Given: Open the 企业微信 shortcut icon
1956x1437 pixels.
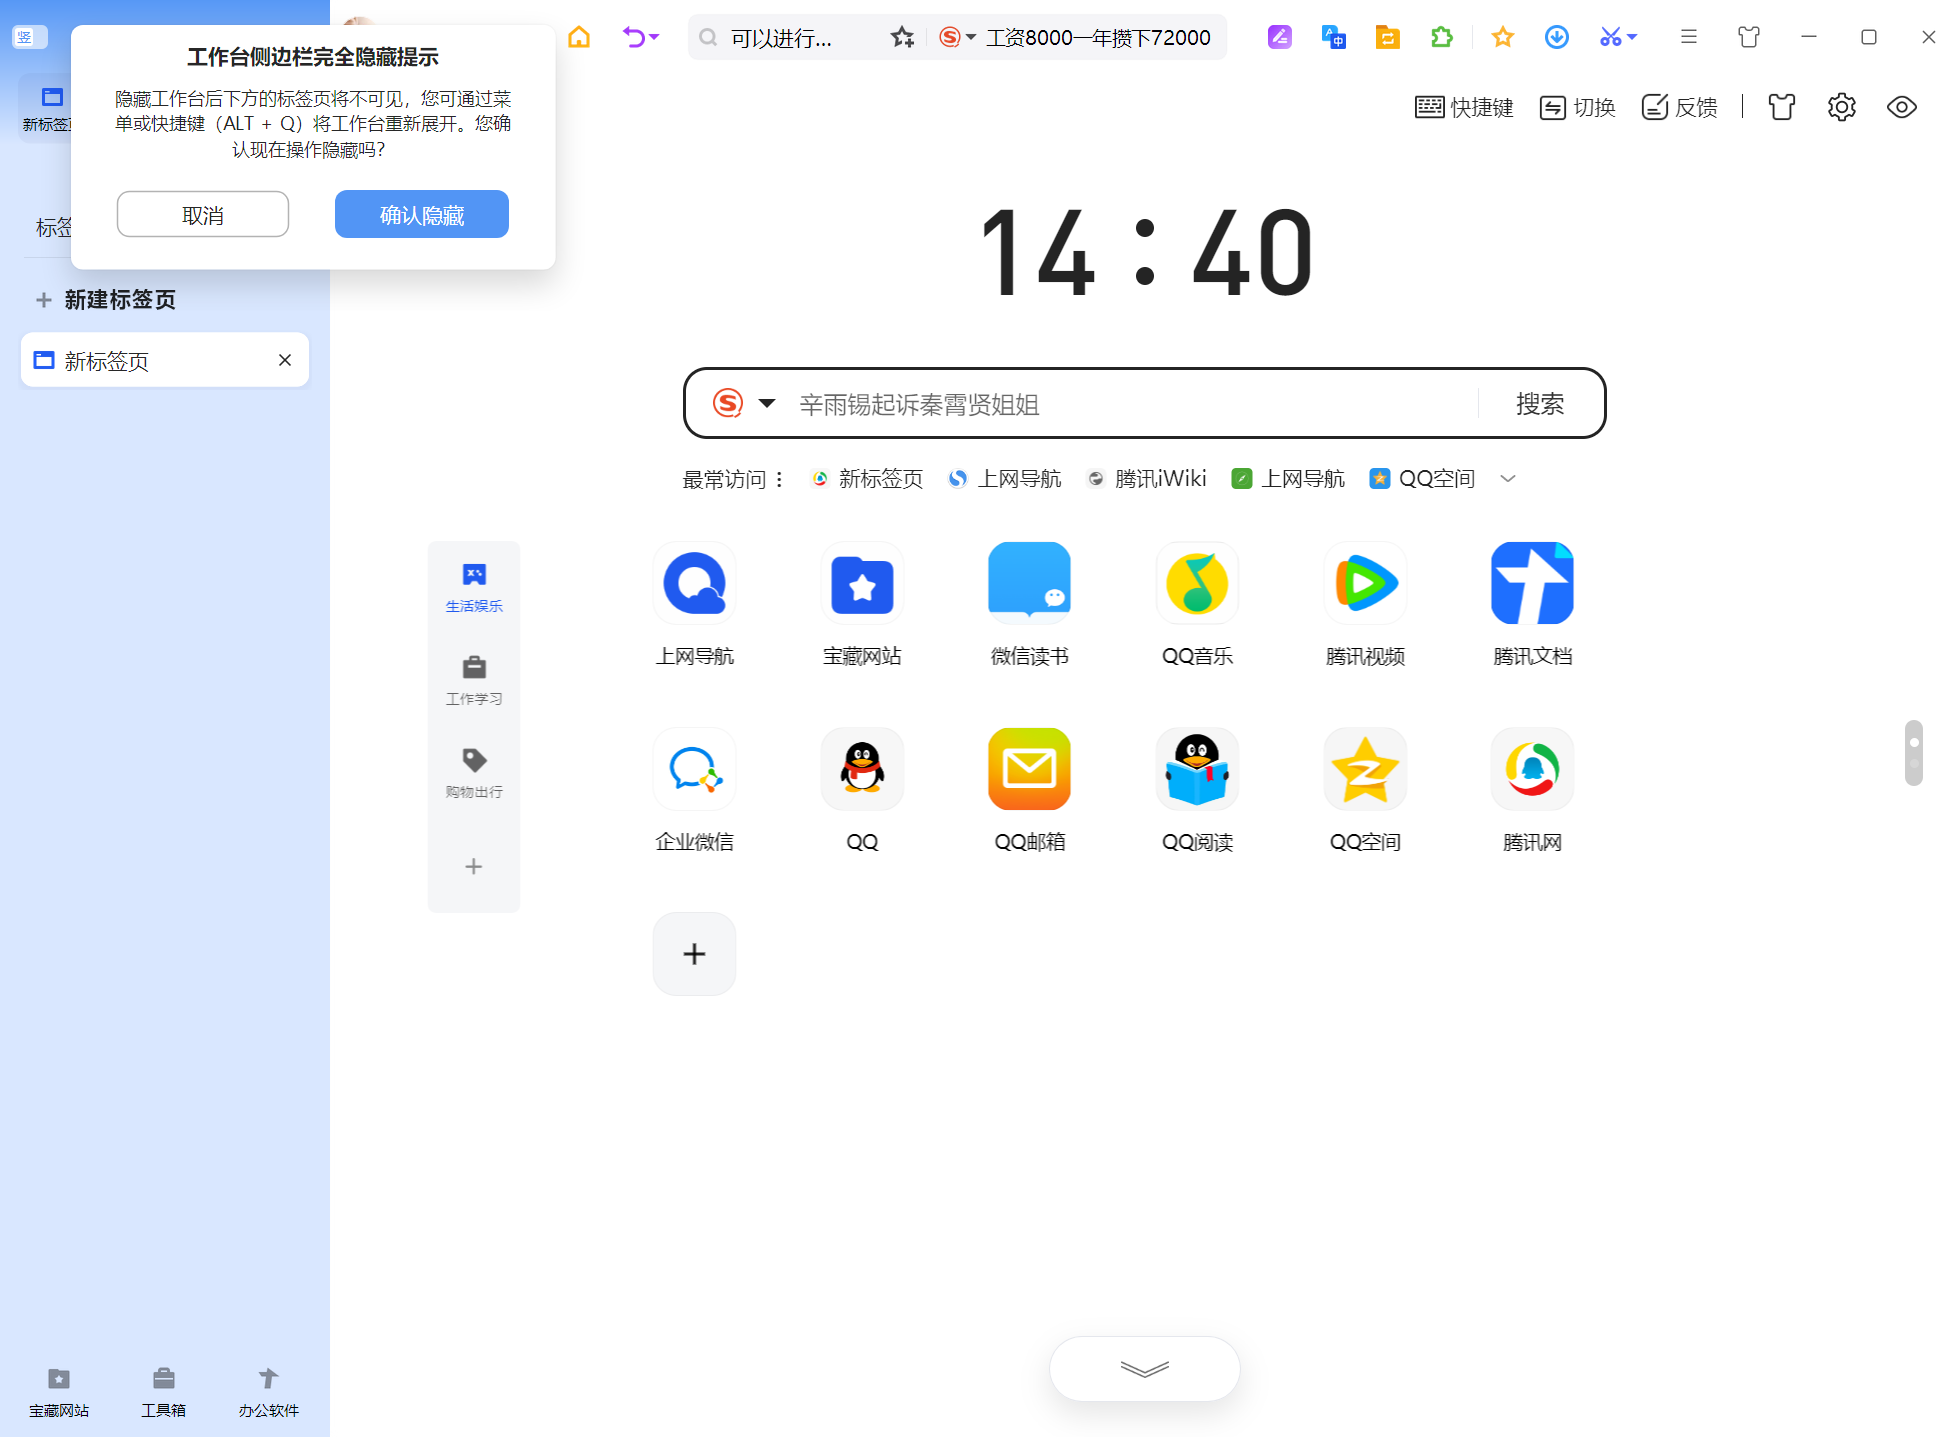Looking at the screenshot, I should [x=694, y=769].
